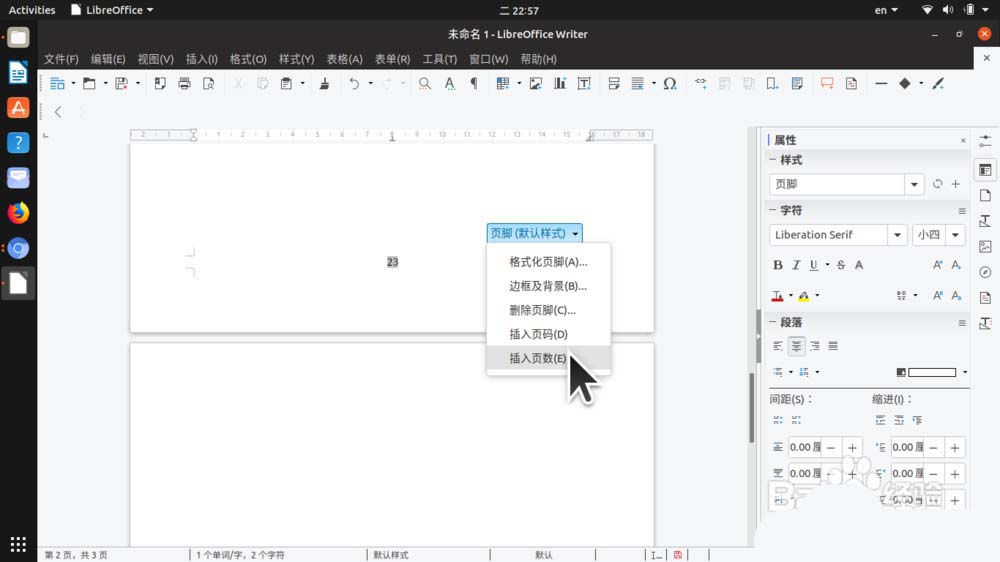This screenshot has width=1000, height=562.
Task: Click the 页脚 (默认样式) footer button
Action: click(x=534, y=233)
